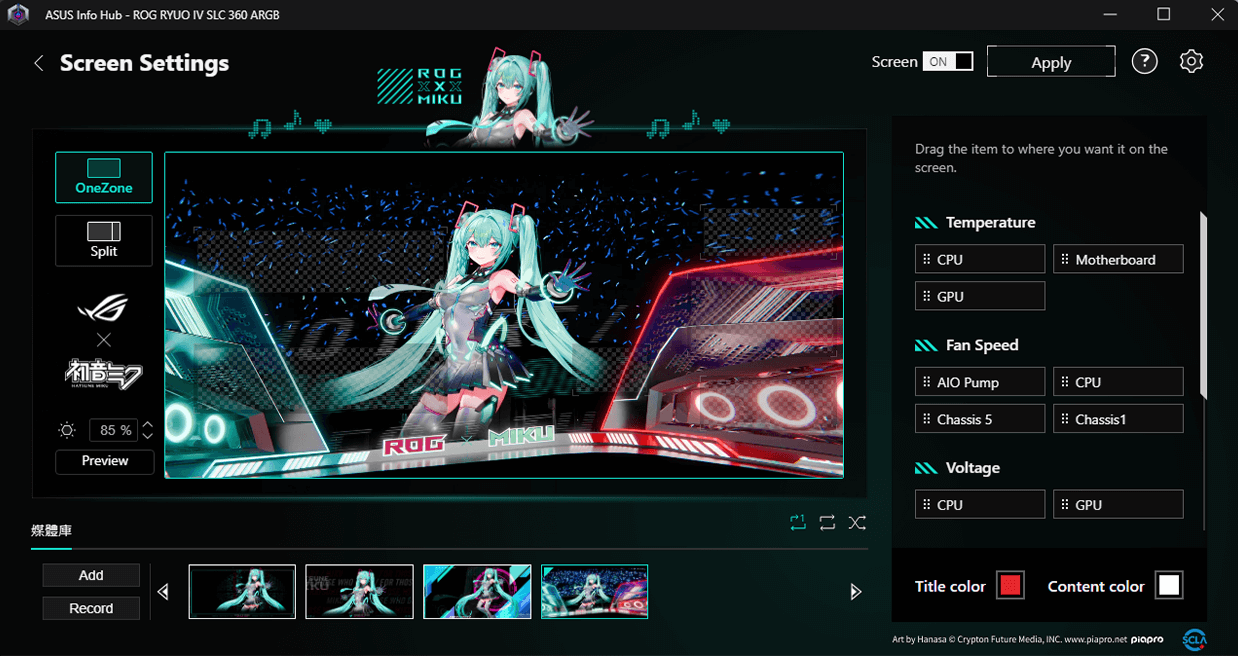Screen dimensions: 1238x656
Task: Increase brightness with the up stepper arrow
Action: [147, 425]
